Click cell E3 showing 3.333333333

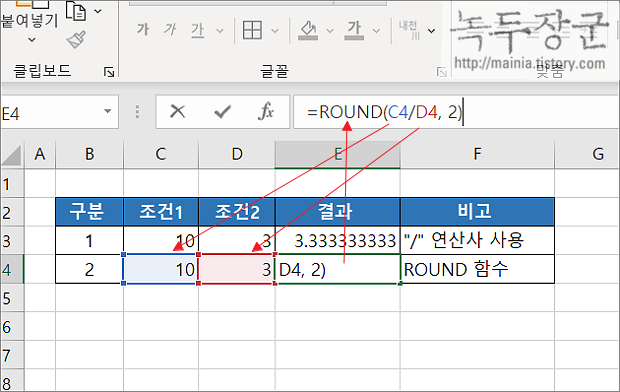(338, 241)
